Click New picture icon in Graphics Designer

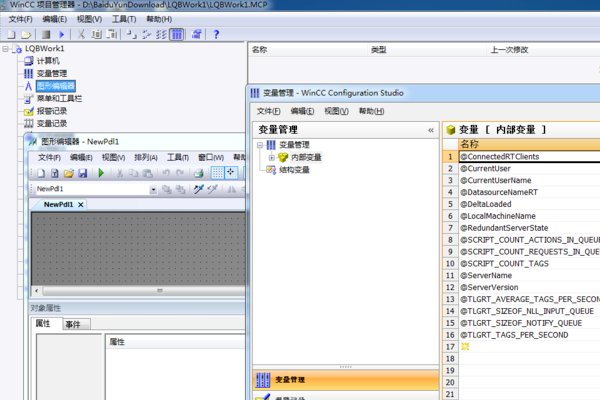click(41, 173)
